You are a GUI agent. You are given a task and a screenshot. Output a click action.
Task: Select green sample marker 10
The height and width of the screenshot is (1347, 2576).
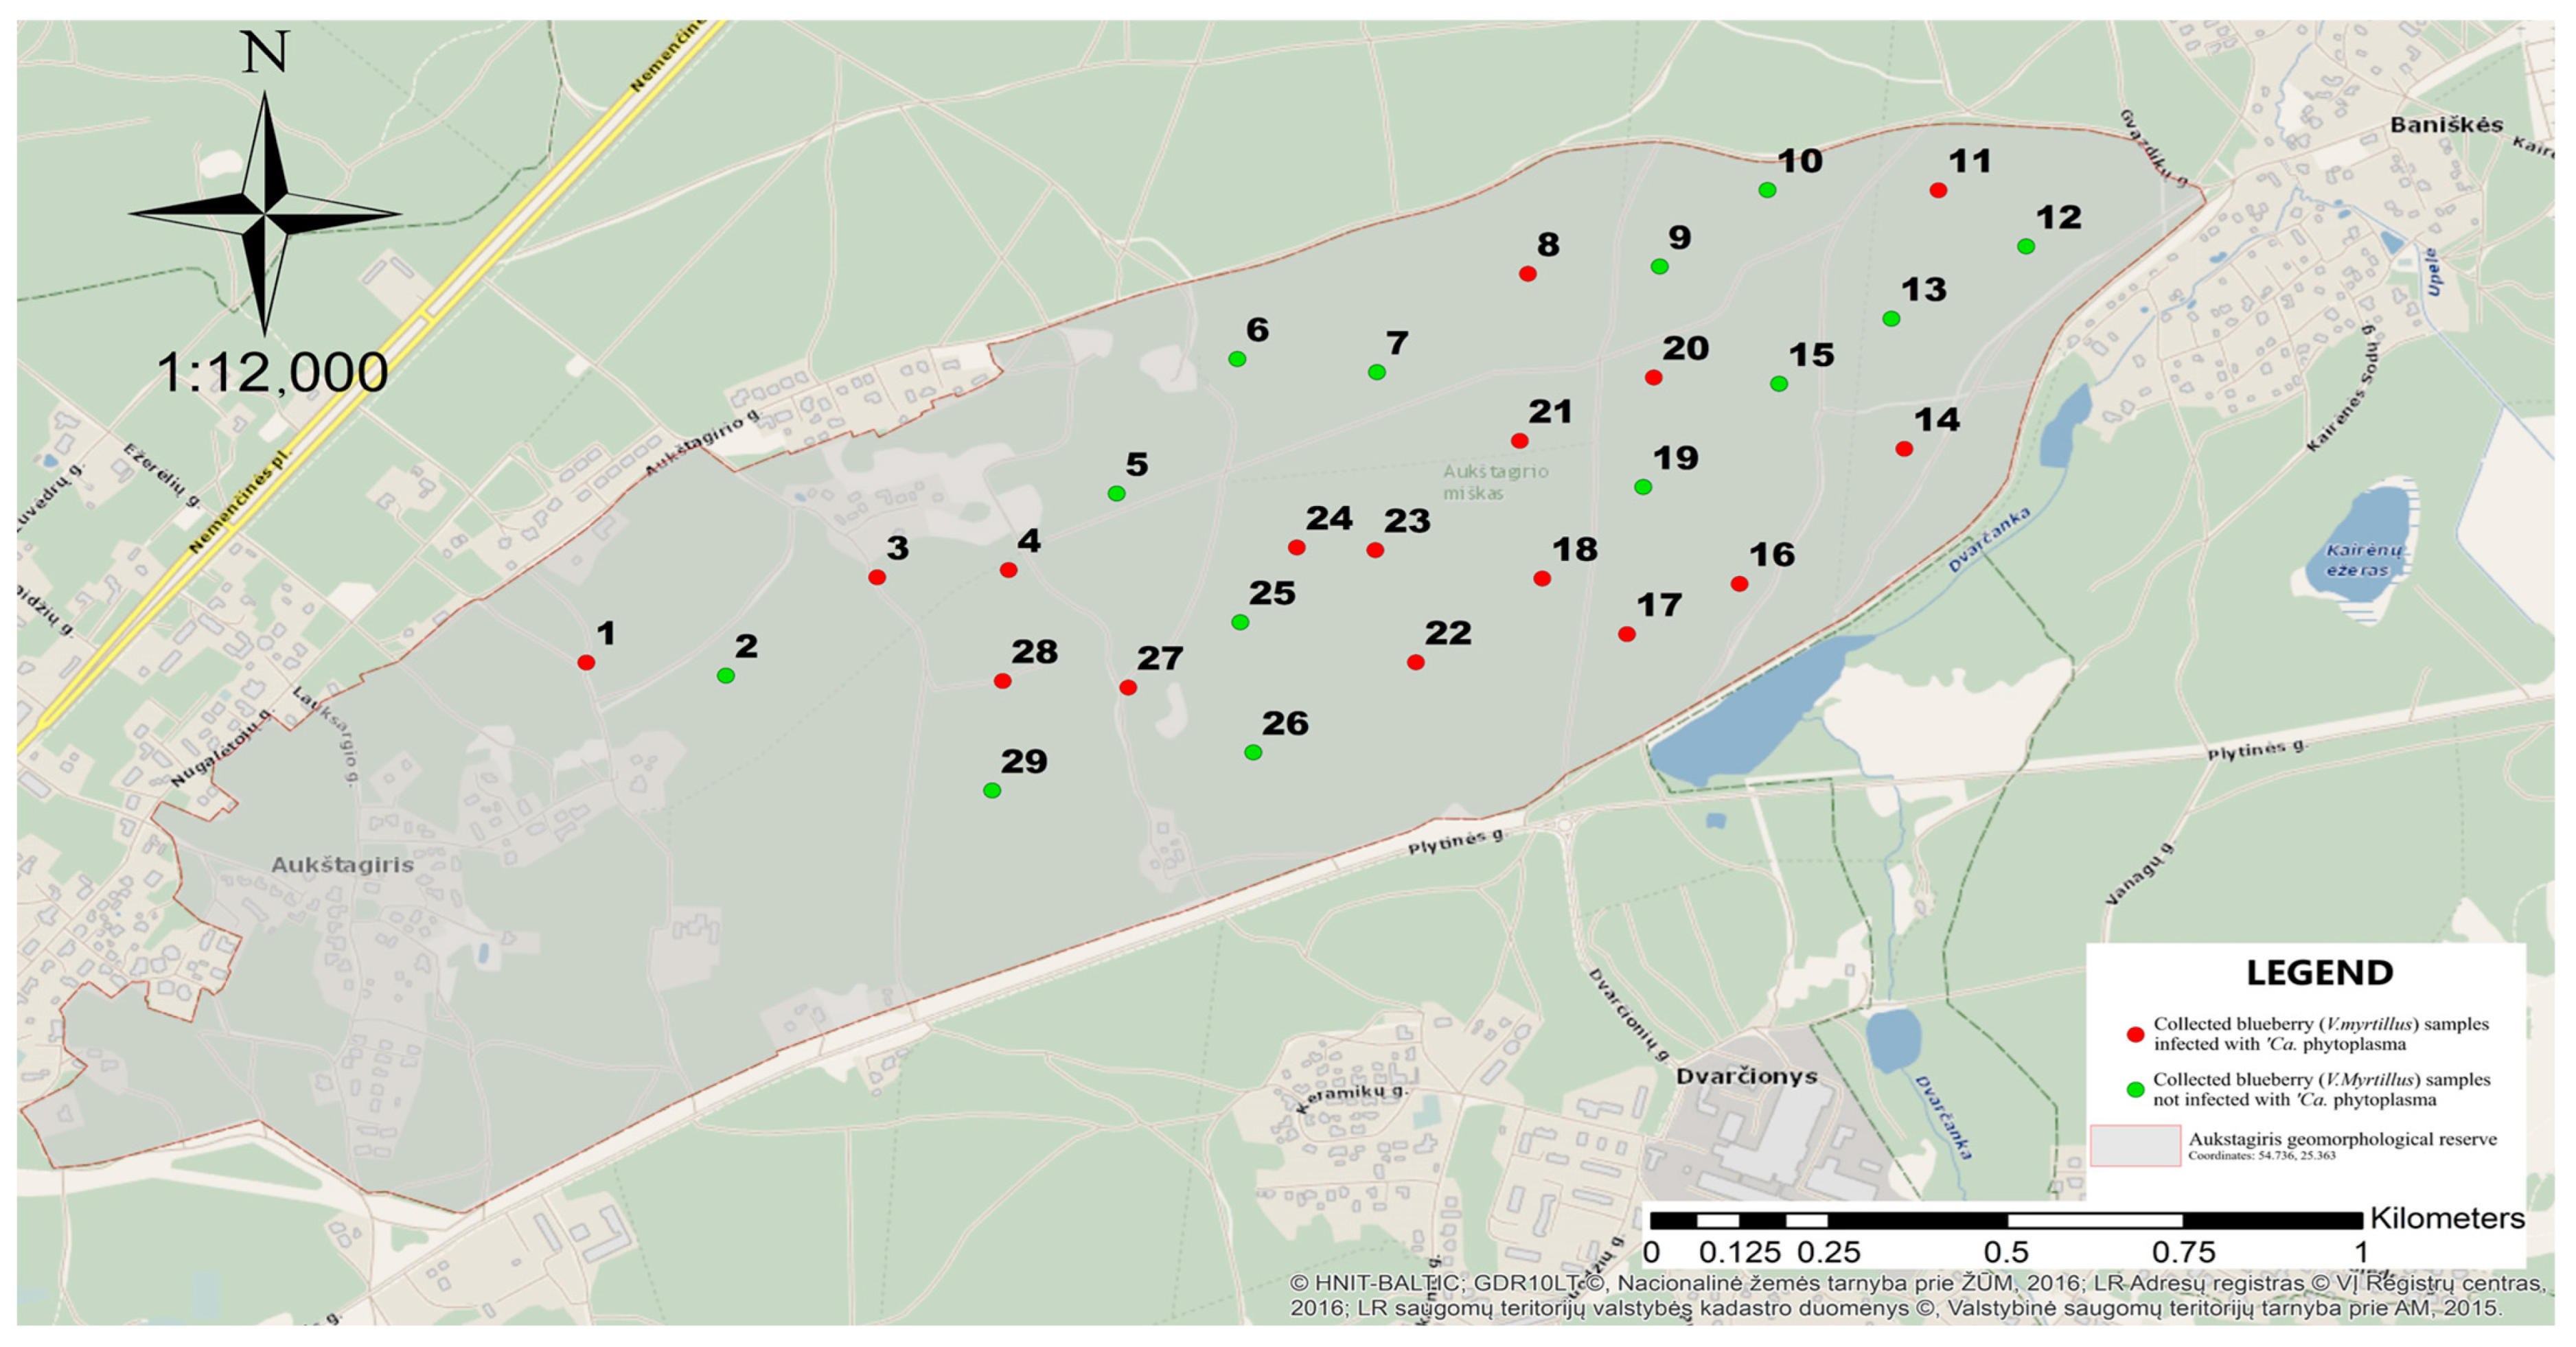click(x=1767, y=190)
